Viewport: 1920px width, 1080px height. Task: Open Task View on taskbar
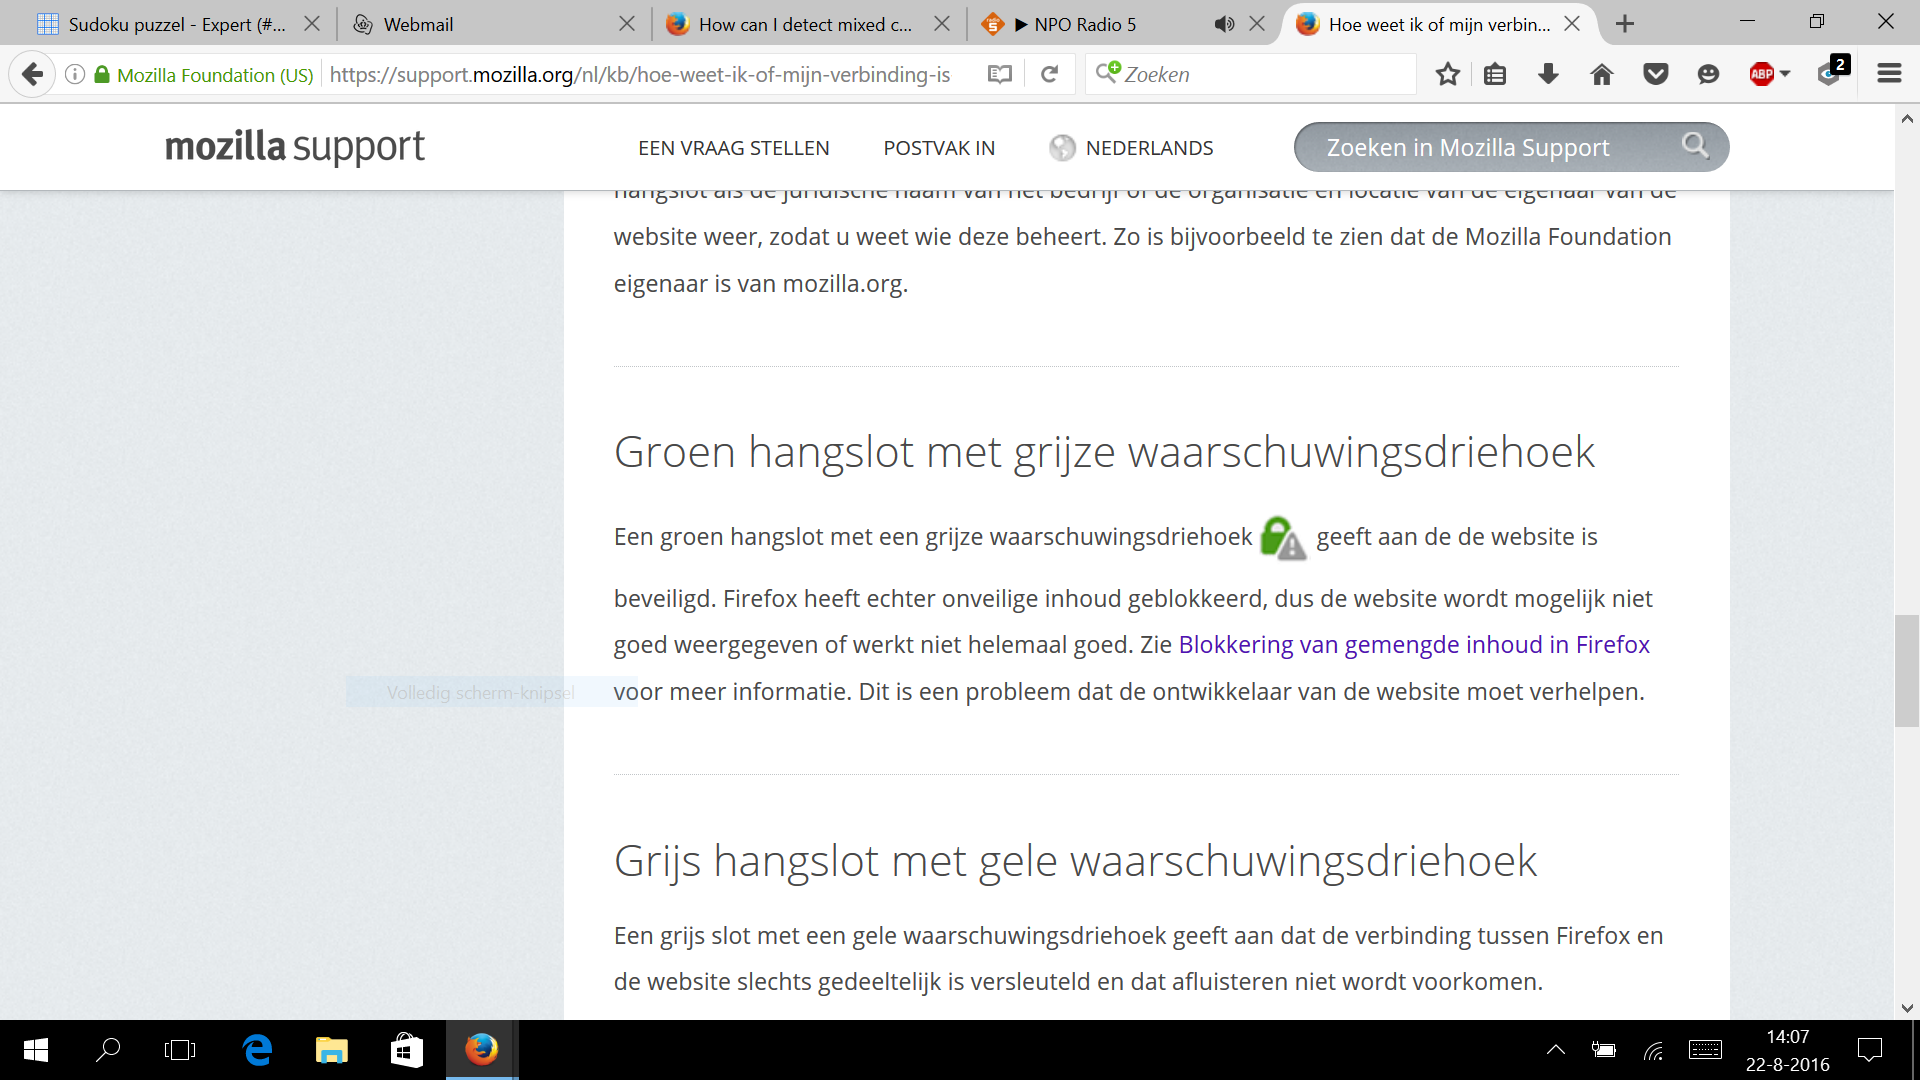point(180,1050)
